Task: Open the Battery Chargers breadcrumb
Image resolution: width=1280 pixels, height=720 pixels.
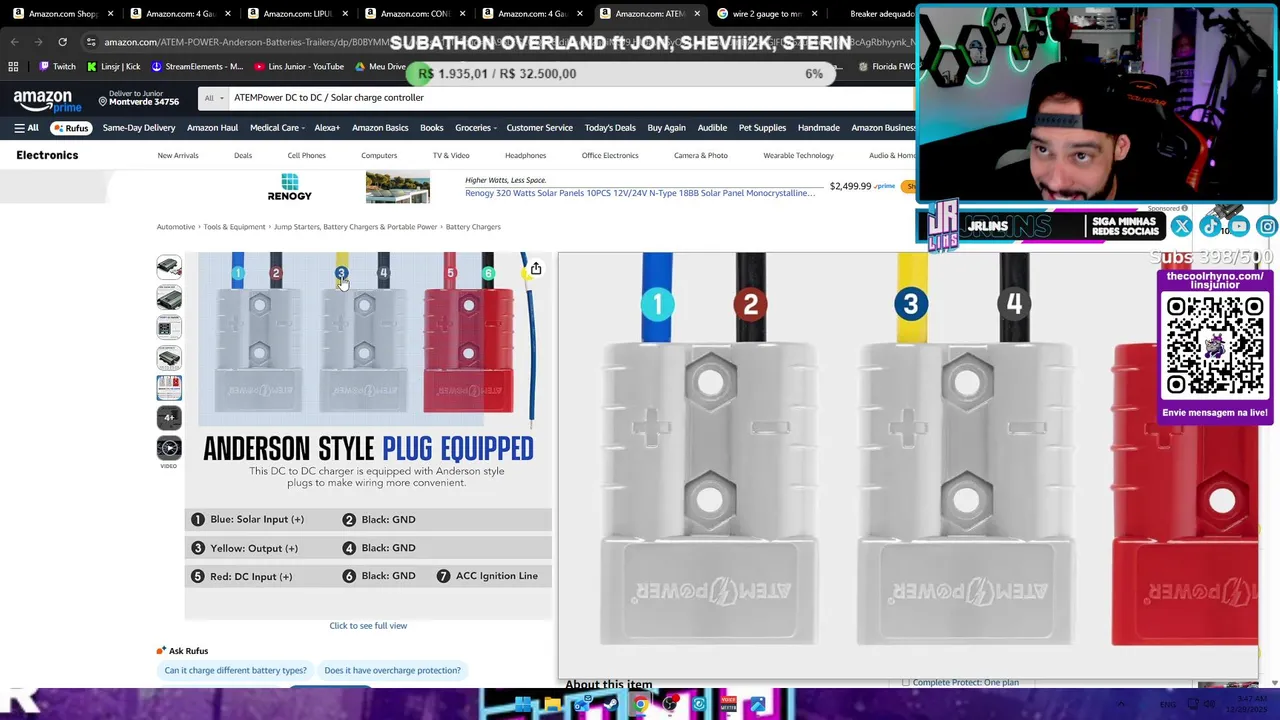Action: pyautogui.click(x=473, y=227)
